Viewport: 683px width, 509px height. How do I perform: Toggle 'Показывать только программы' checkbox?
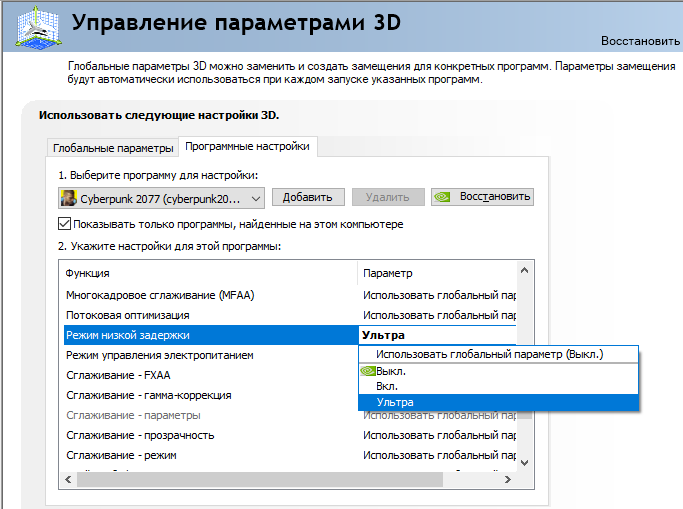click(x=66, y=224)
